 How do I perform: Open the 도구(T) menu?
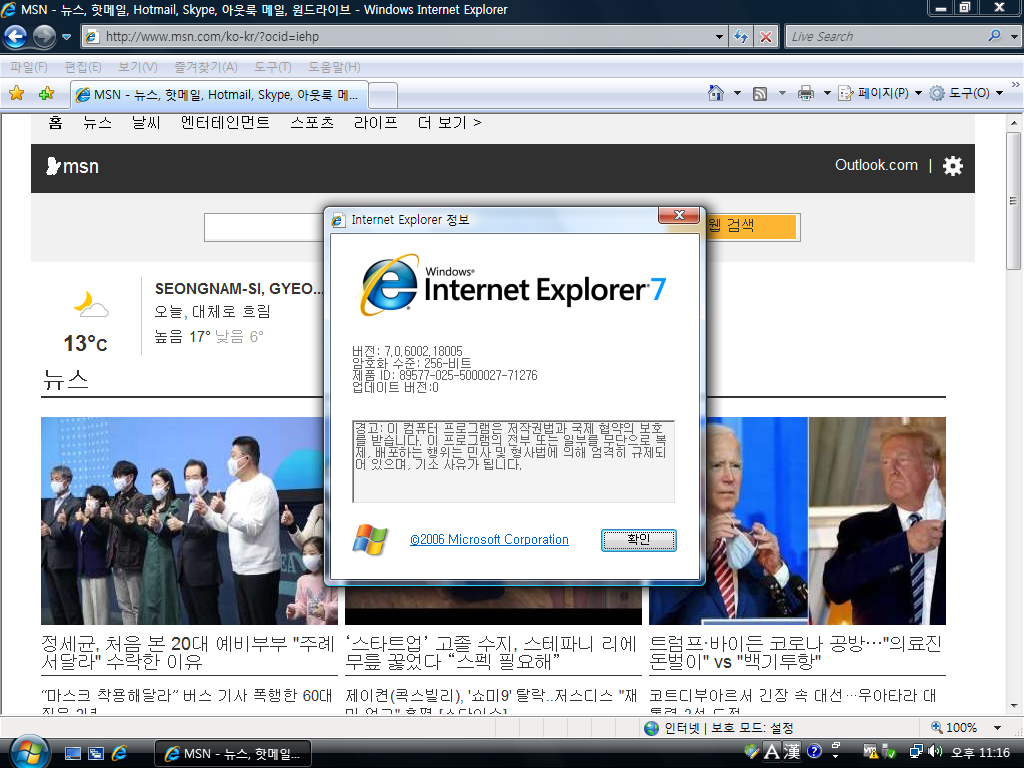coord(272,67)
